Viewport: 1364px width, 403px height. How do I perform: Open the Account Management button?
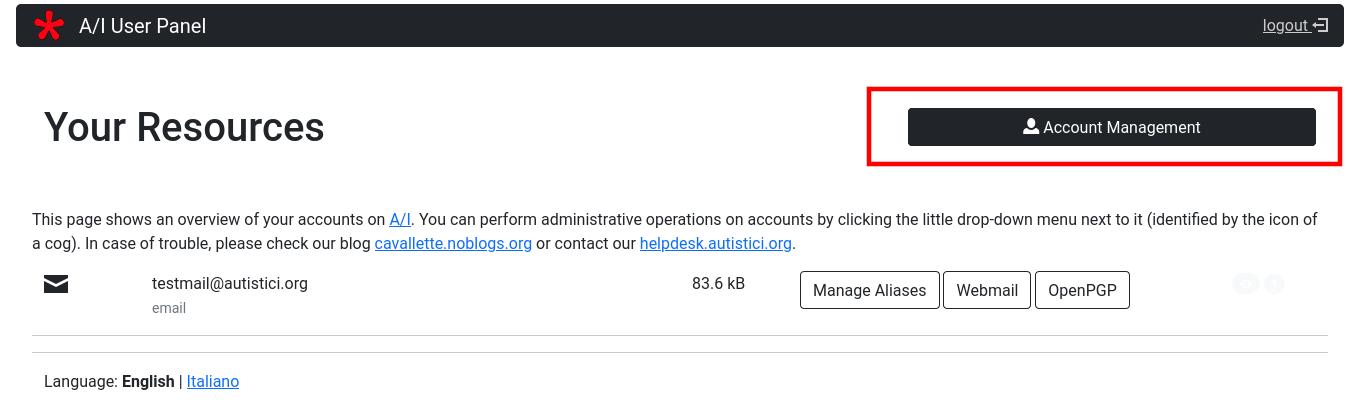(1111, 127)
